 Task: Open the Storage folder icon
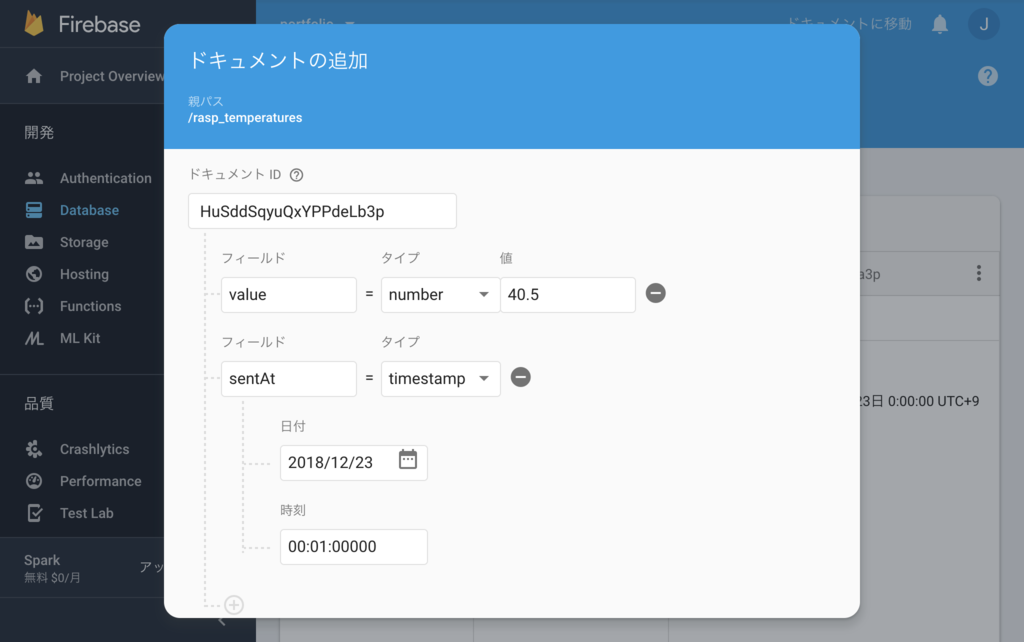[x=34, y=242]
